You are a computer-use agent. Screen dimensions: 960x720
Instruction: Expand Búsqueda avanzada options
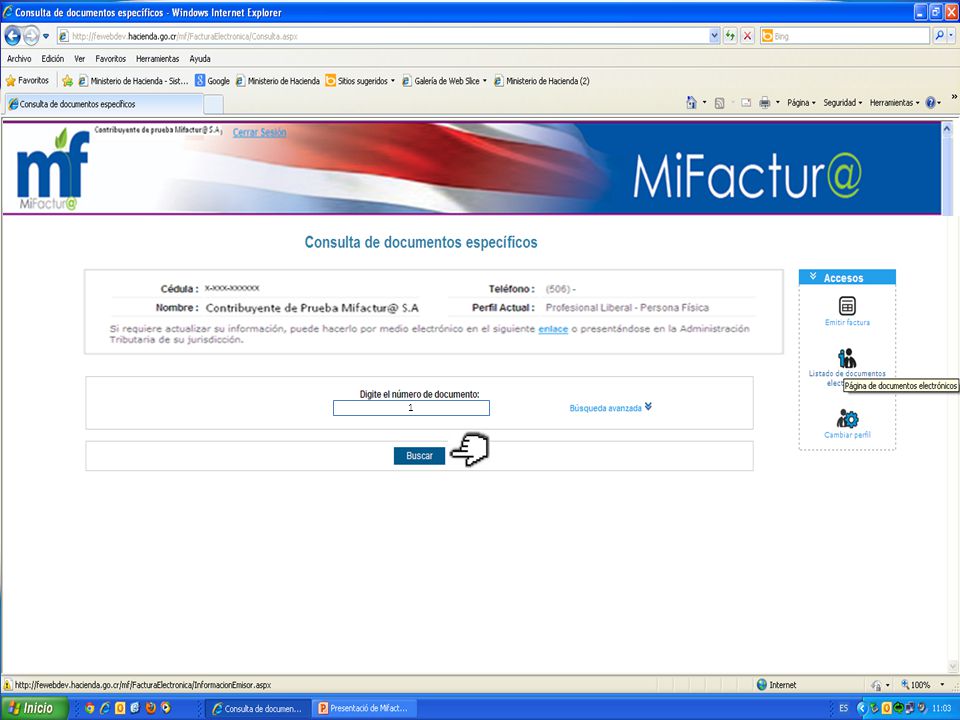610,408
